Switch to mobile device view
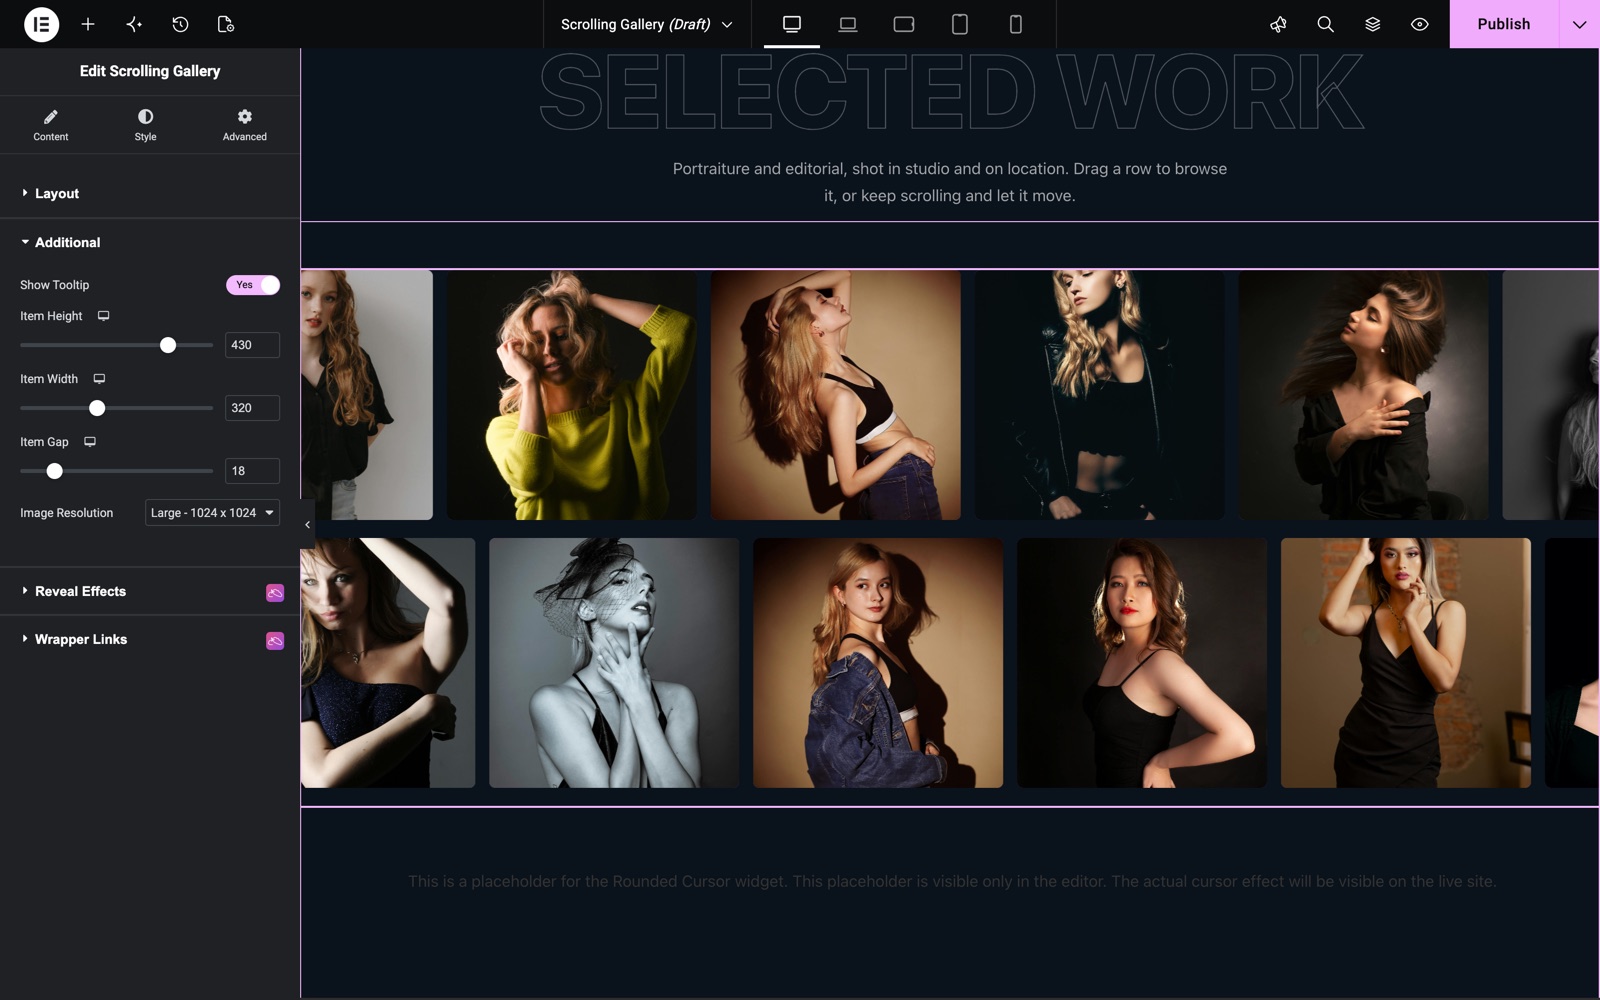 point(1016,24)
